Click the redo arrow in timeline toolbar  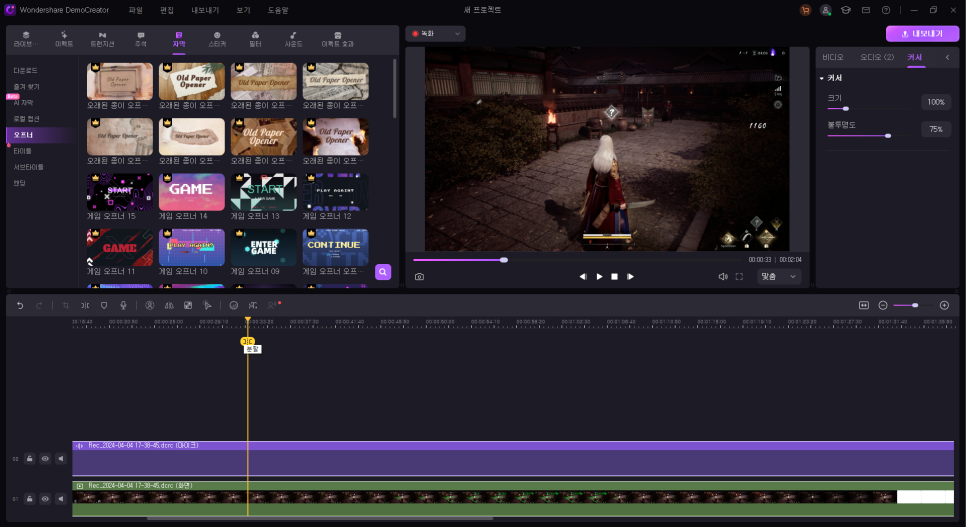pos(39,305)
